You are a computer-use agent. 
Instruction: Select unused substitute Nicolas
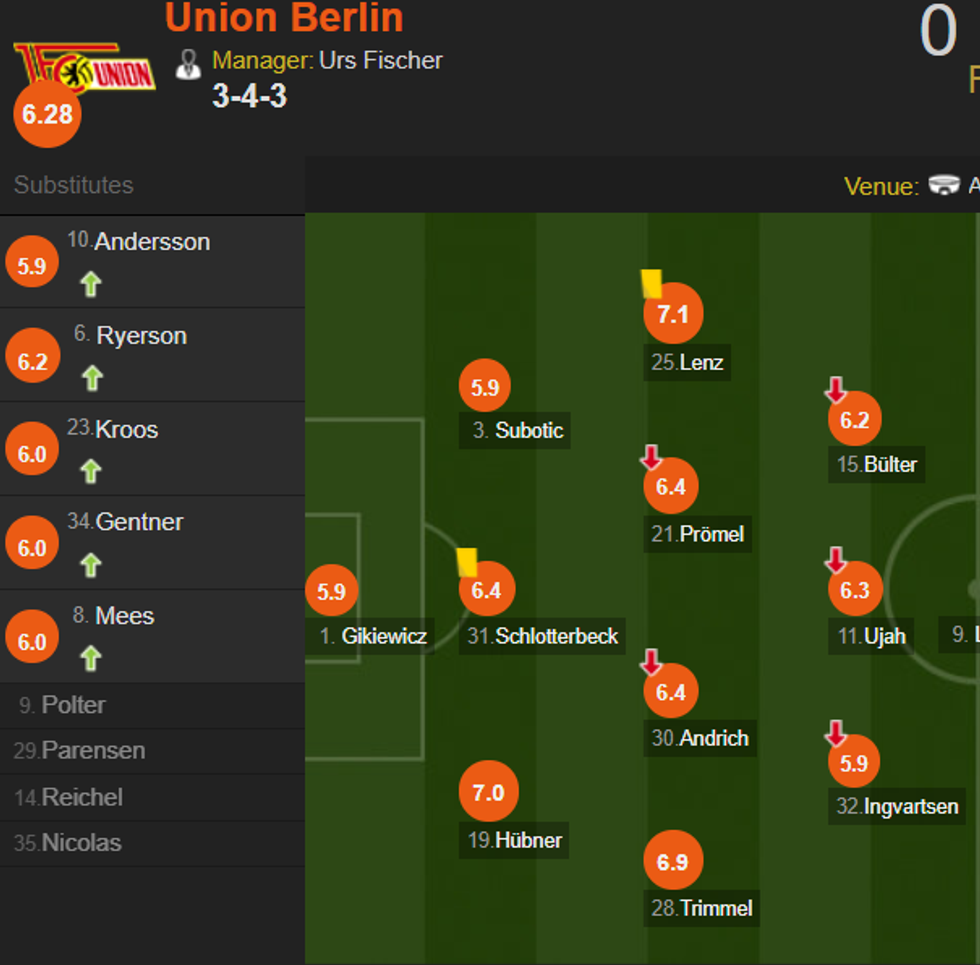coord(81,843)
